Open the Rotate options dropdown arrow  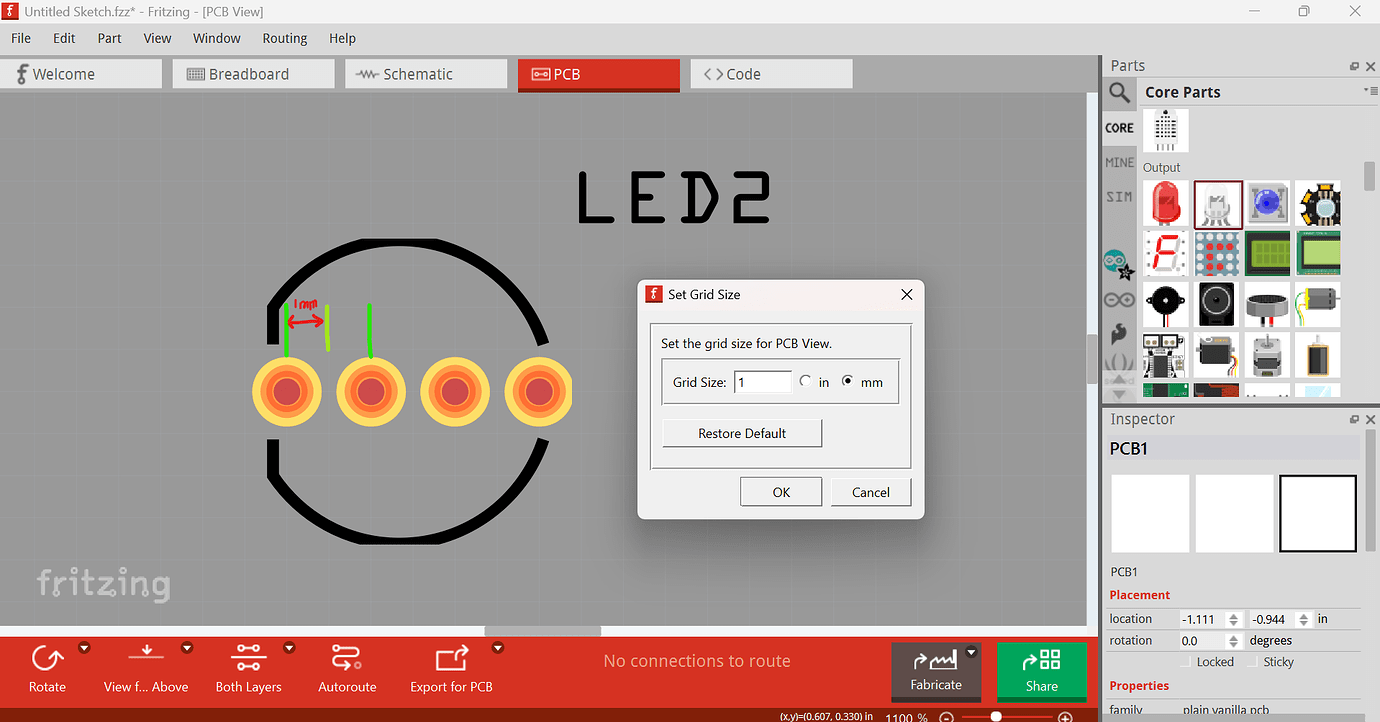[84, 648]
